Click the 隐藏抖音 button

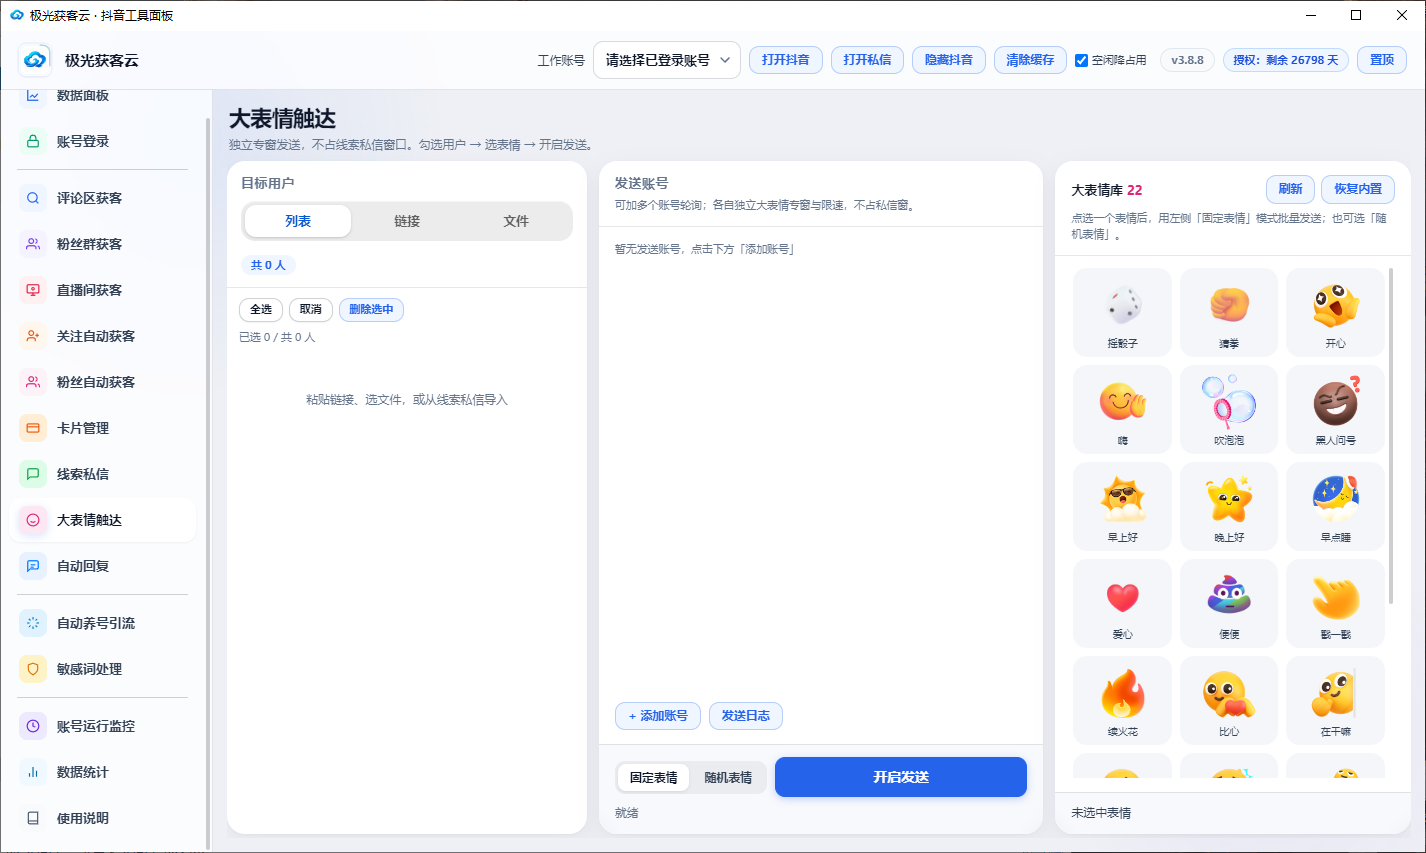point(949,60)
